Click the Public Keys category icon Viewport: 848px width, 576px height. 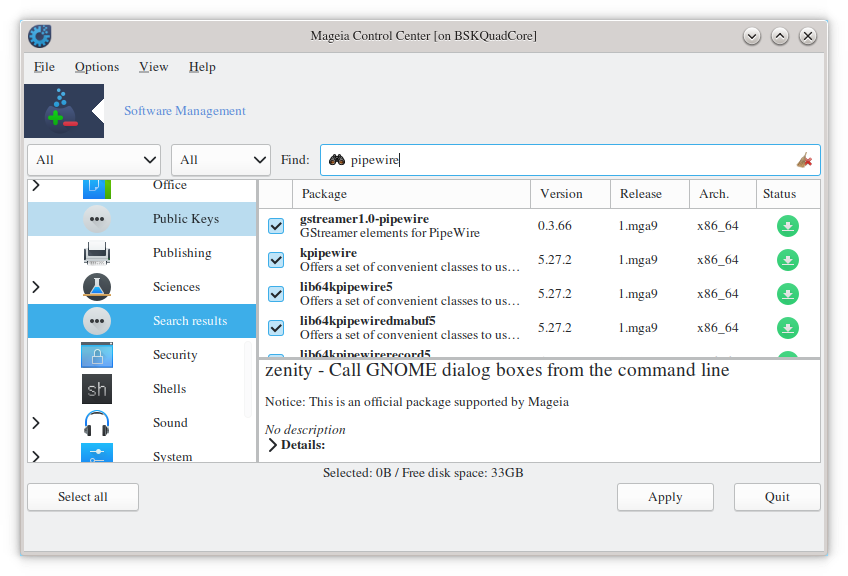coord(97,219)
